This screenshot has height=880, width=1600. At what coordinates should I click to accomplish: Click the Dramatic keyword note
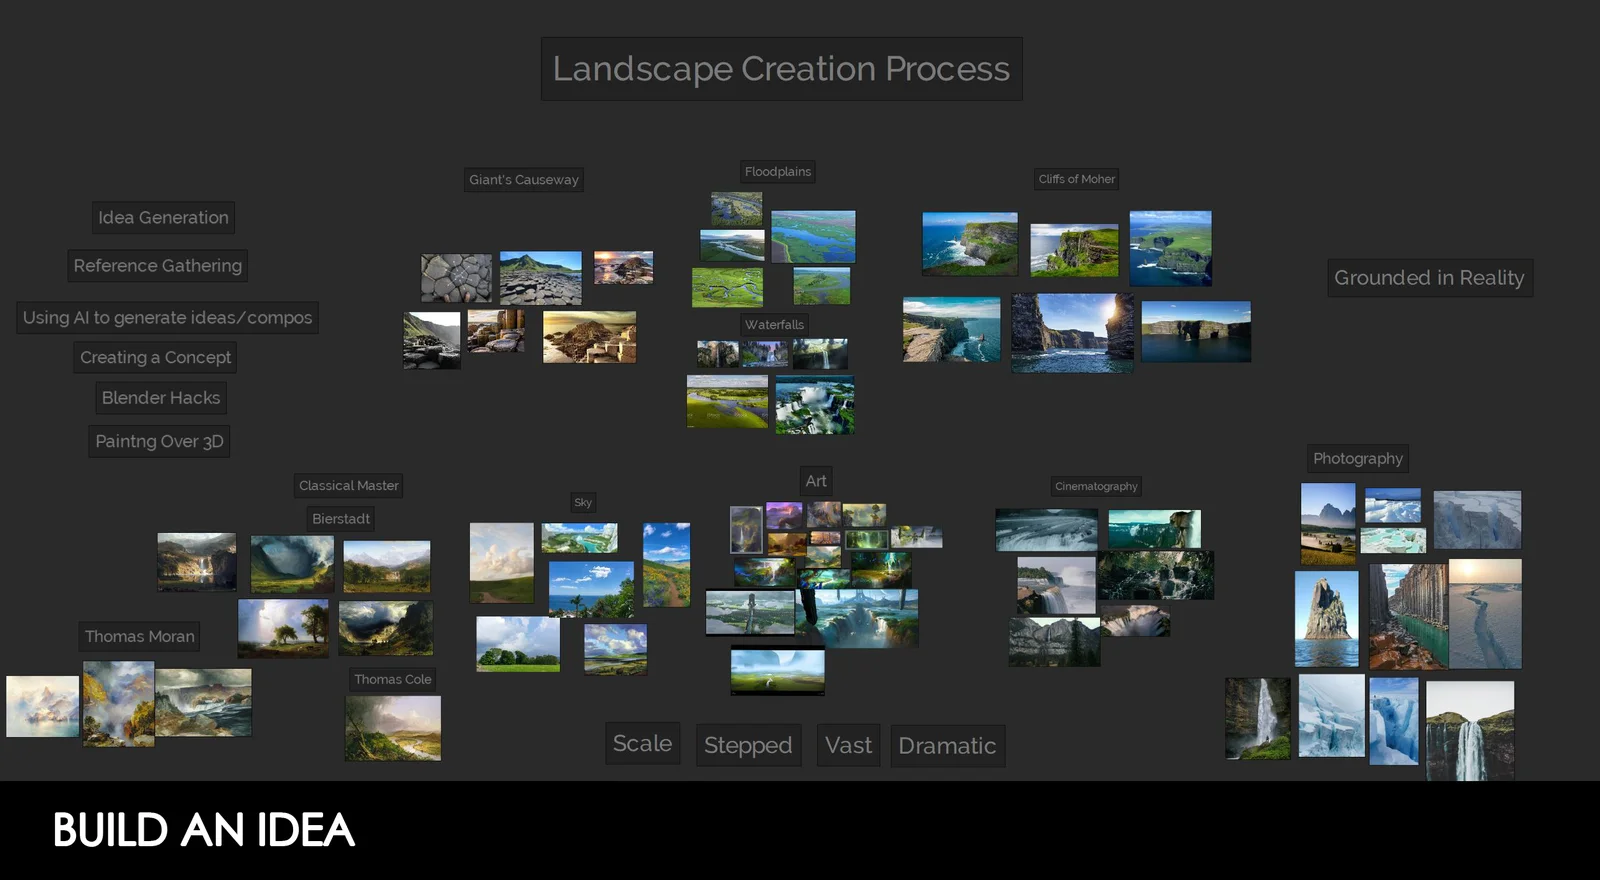tap(947, 746)
